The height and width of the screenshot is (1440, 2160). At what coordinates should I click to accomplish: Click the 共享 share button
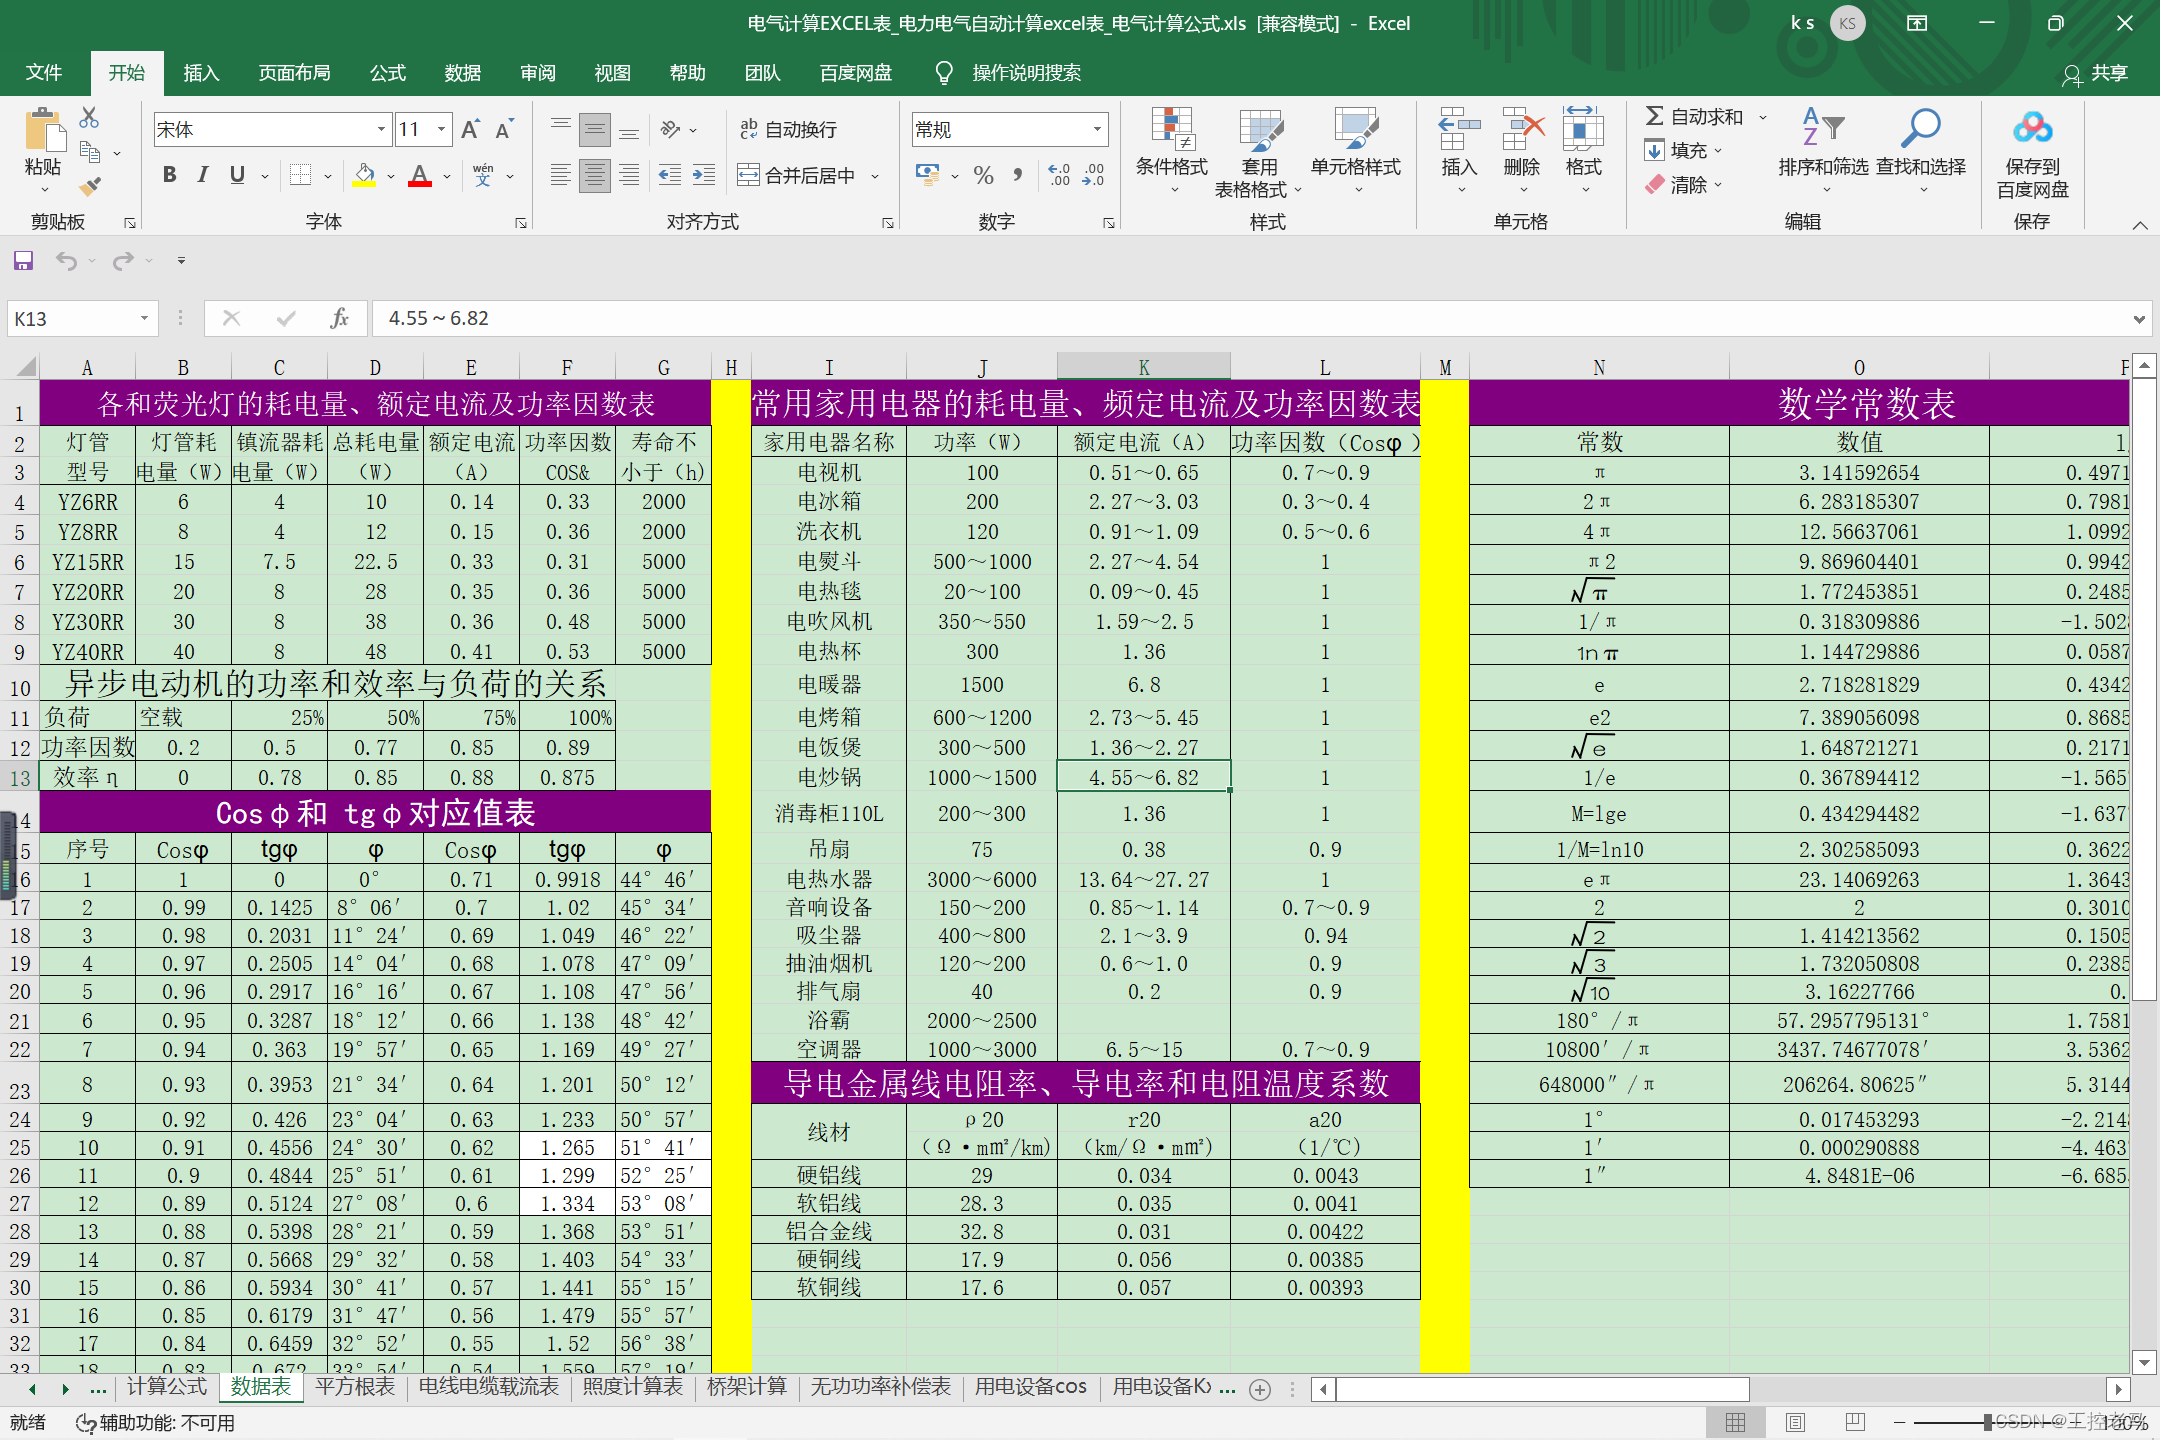click(x=2095, y=74)
